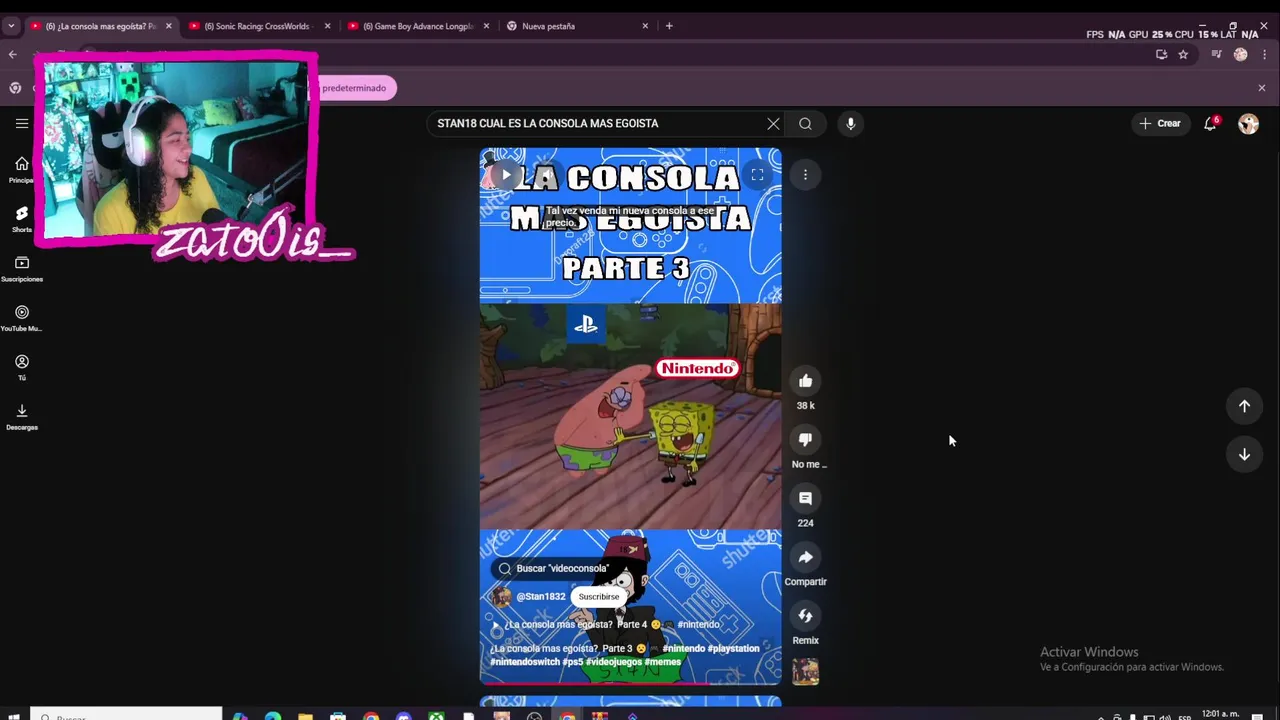Screen dimensions: 1280x720
Task: Open the Tú profile sidebar item
Action: pos(21,367)
